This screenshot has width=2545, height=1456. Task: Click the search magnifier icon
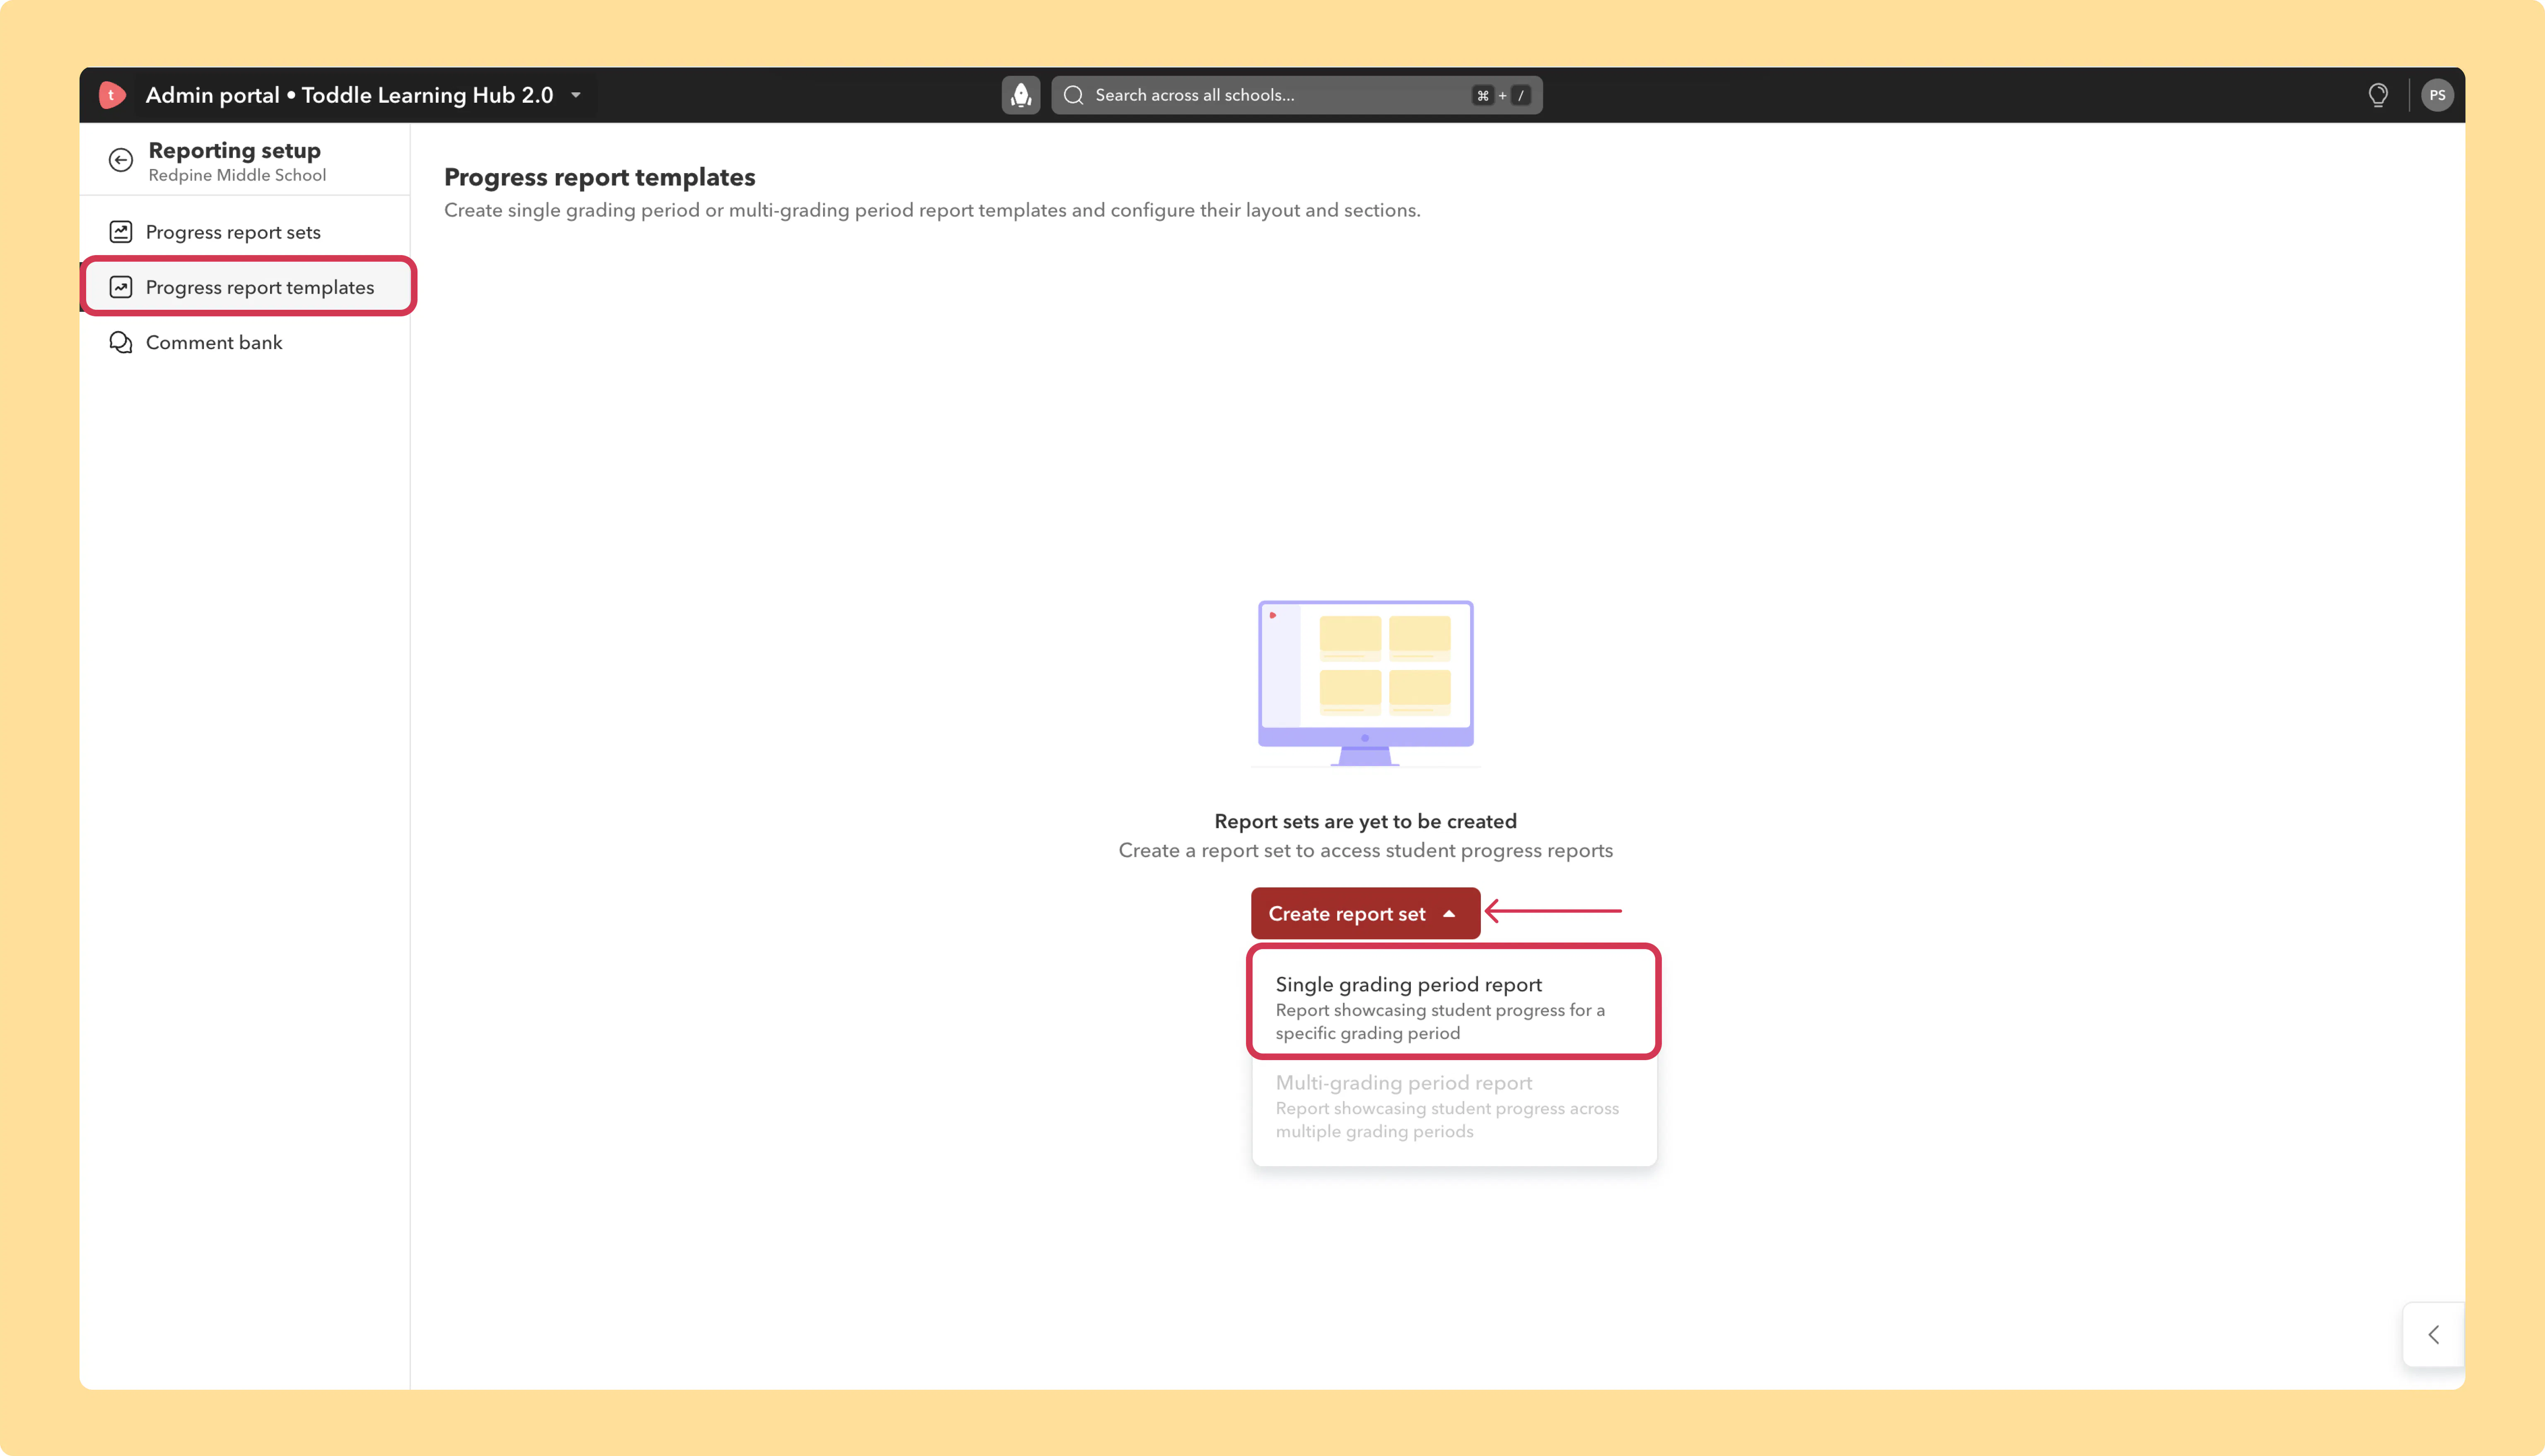coord(1074,95)
